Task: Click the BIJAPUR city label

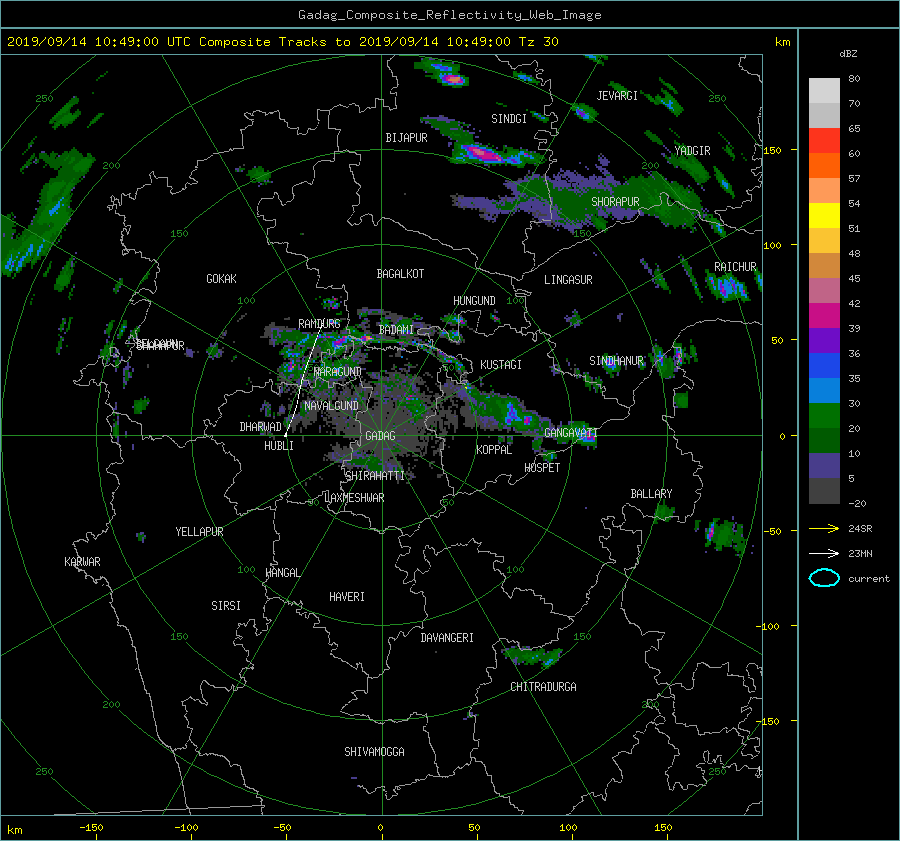Action: point(406,138)
